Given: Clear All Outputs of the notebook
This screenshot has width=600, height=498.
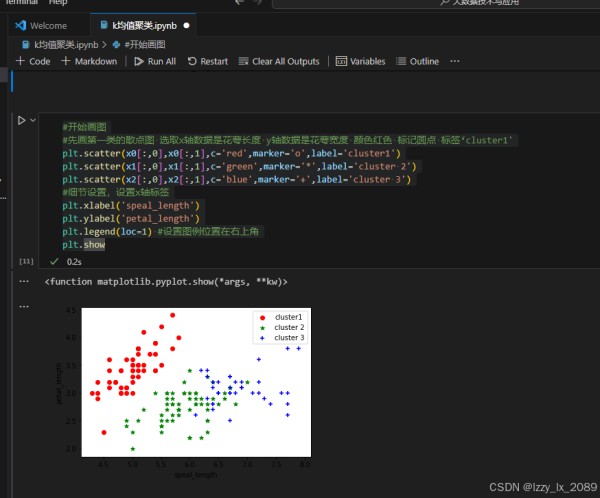Looking at the screenshot, I should [279, 61].
